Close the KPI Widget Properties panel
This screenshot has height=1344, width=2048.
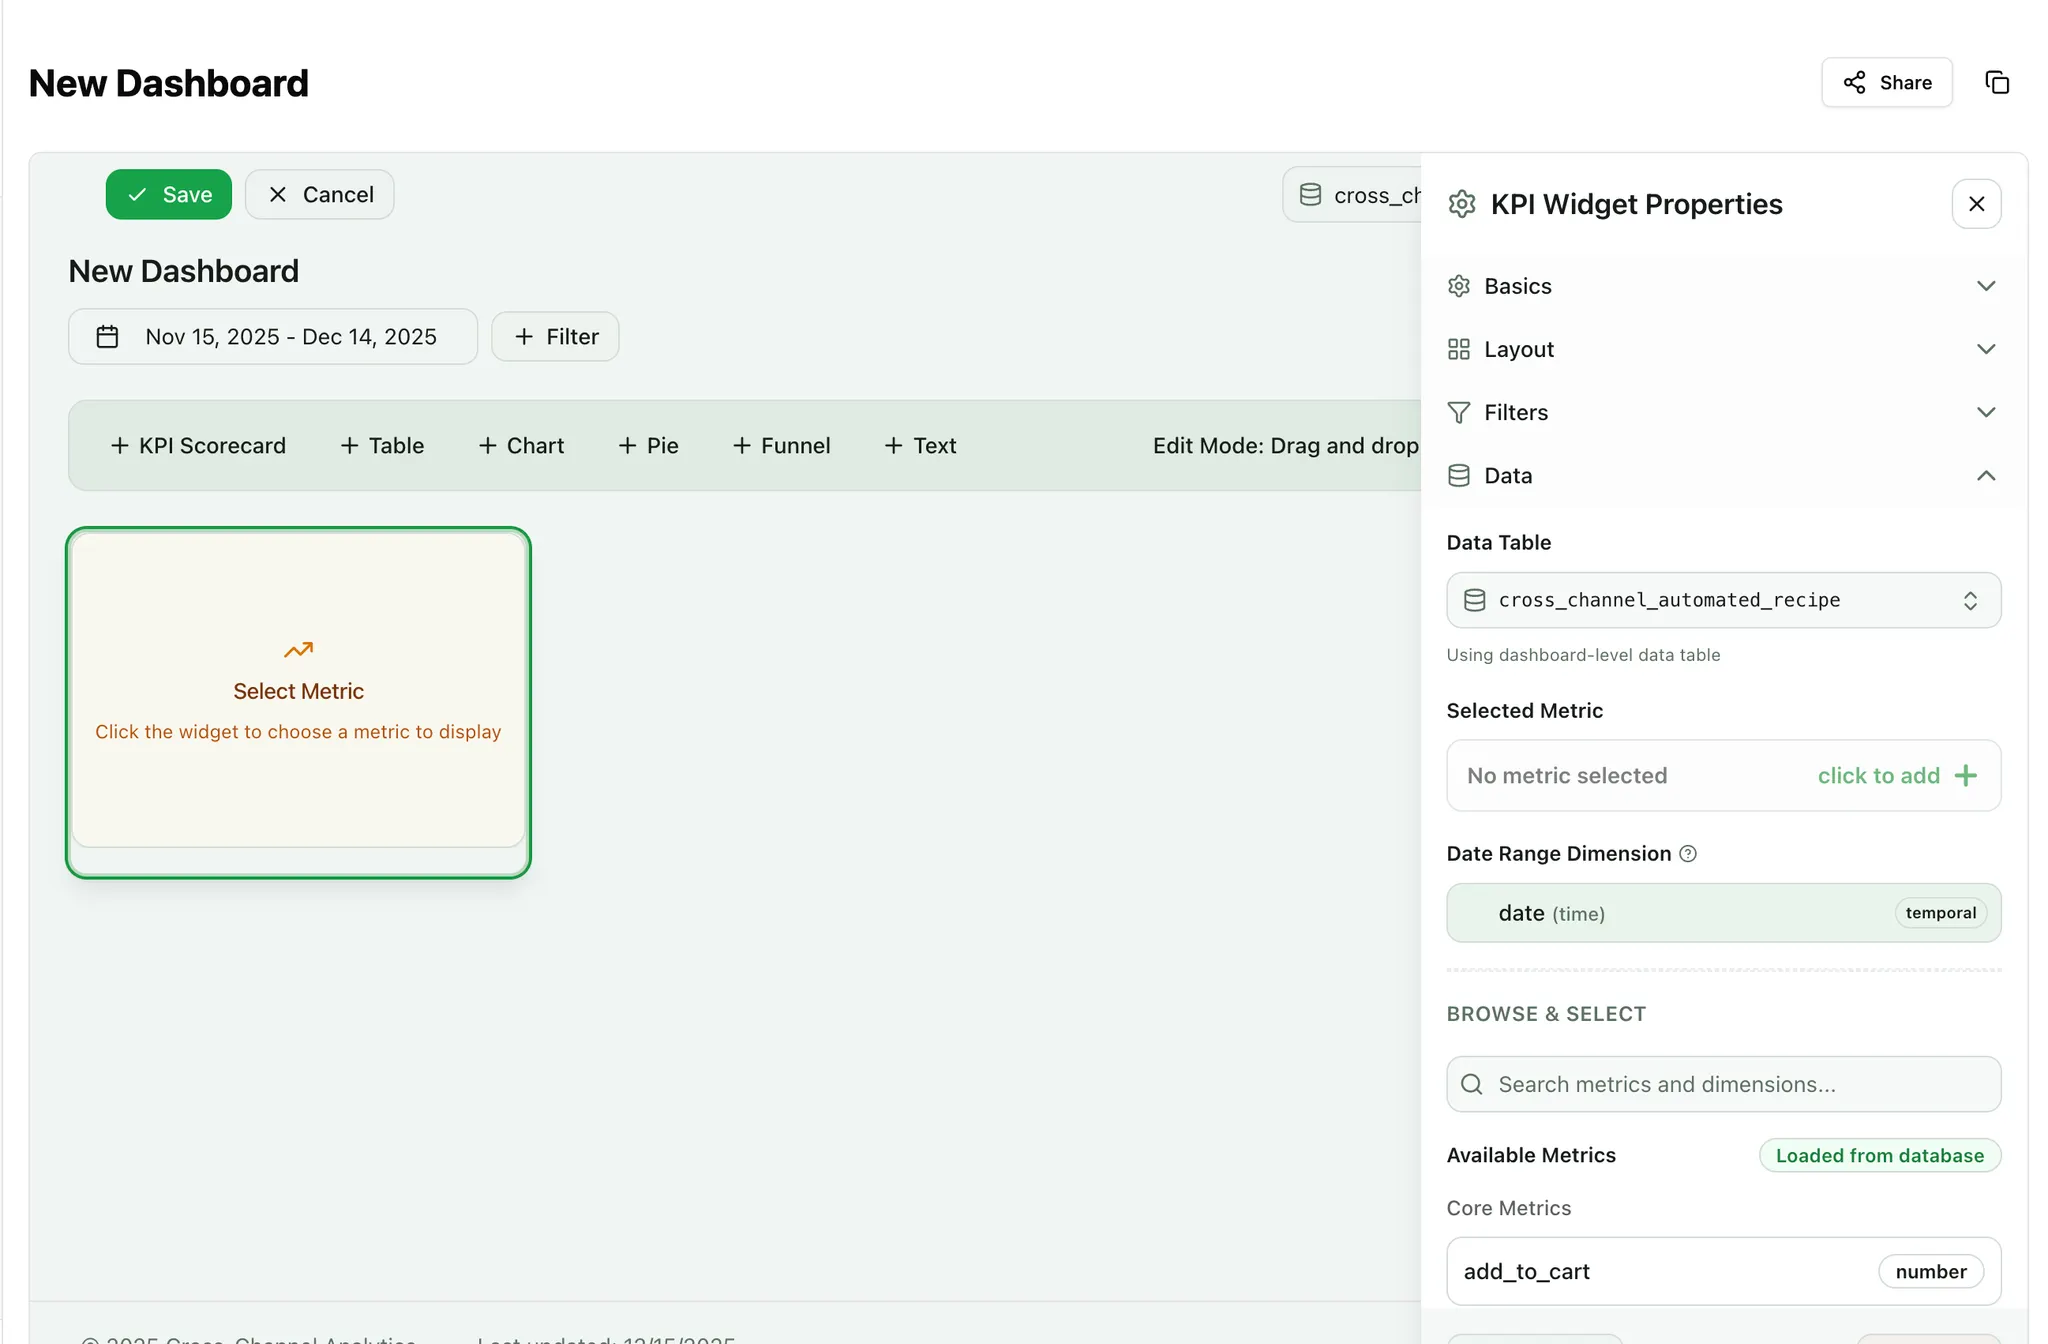coord(1976,204)
